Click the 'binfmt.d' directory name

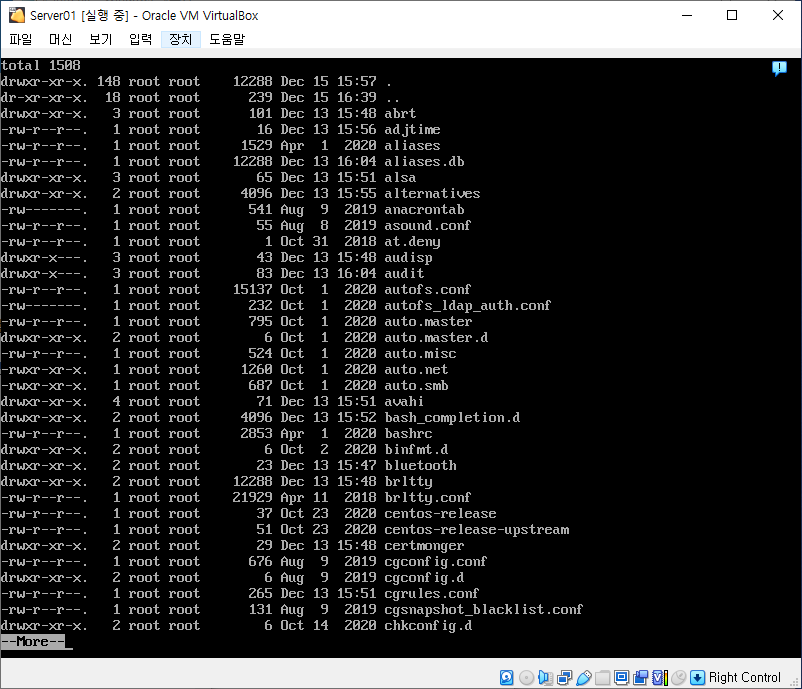(x=416, y=450)
